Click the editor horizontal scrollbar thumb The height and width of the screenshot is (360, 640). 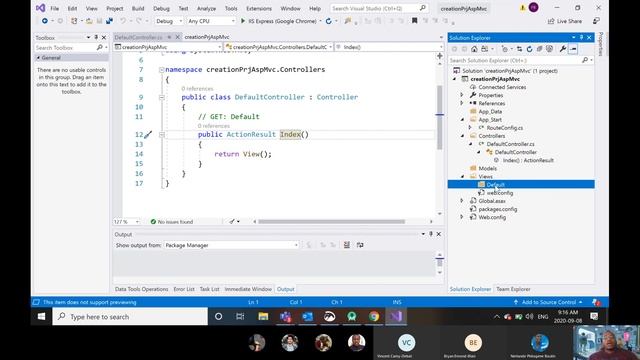(x=331, y=222)
